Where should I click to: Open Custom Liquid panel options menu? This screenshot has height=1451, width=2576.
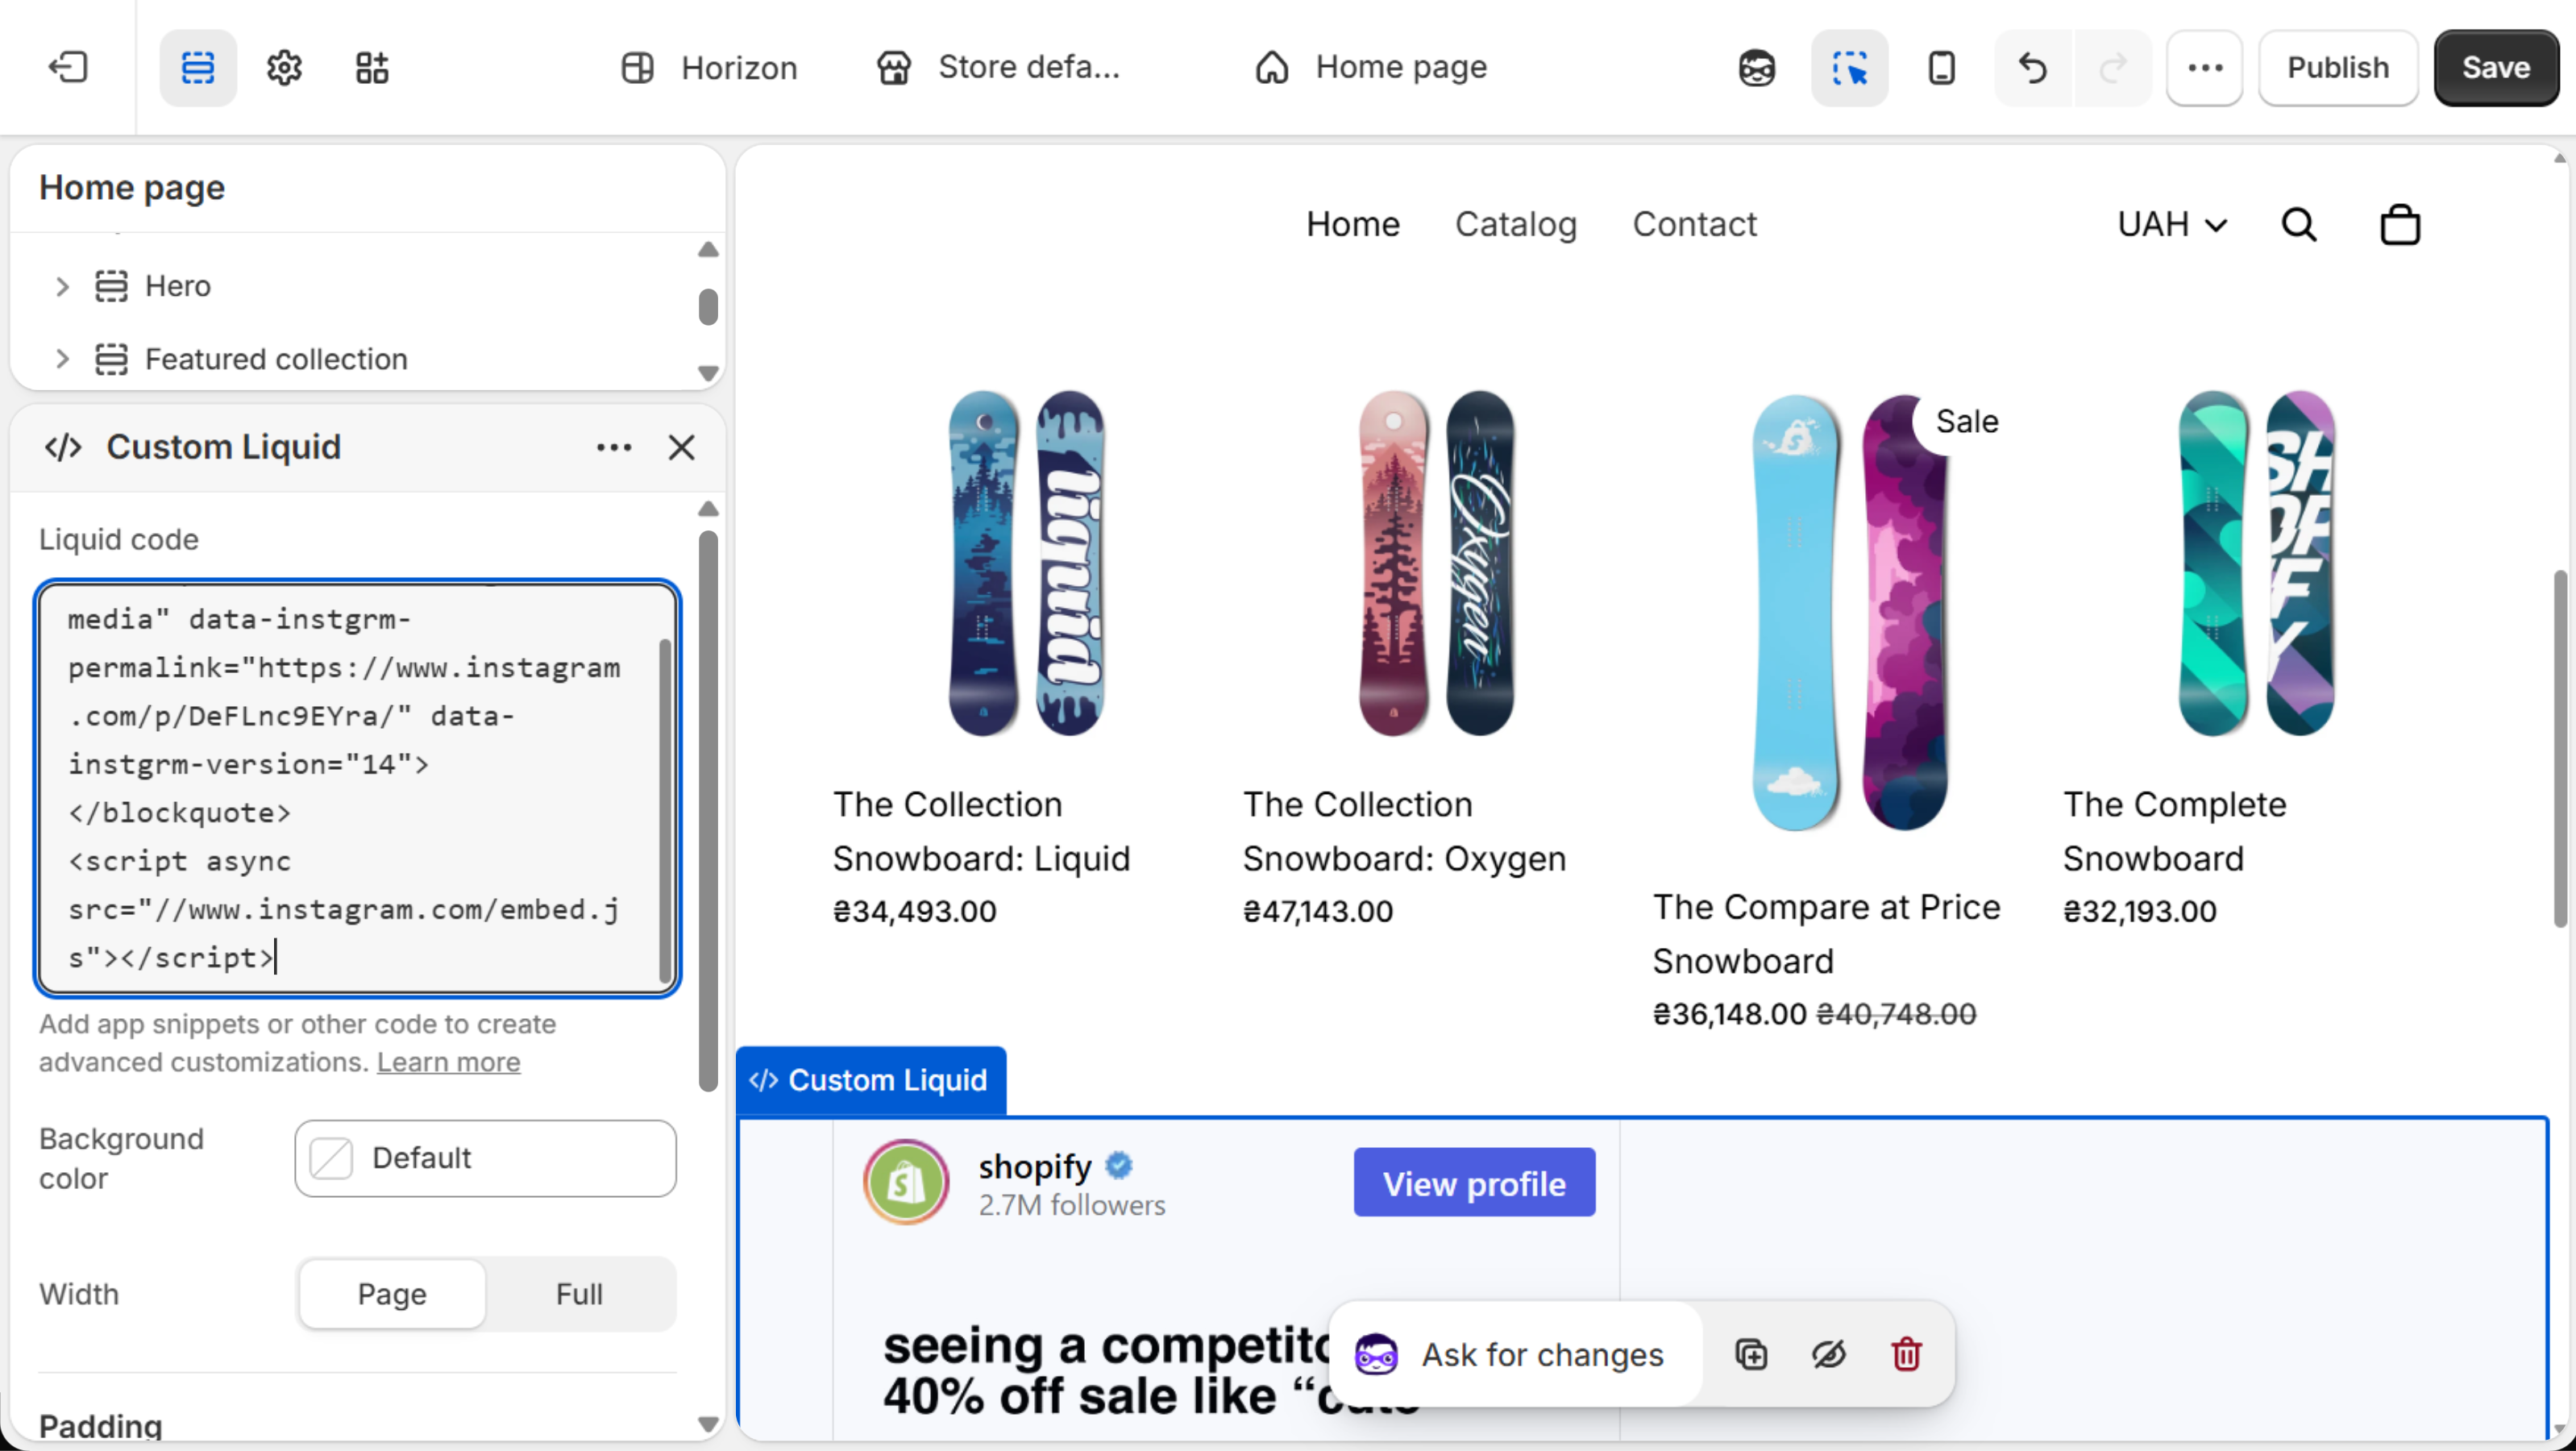(614, 447)
